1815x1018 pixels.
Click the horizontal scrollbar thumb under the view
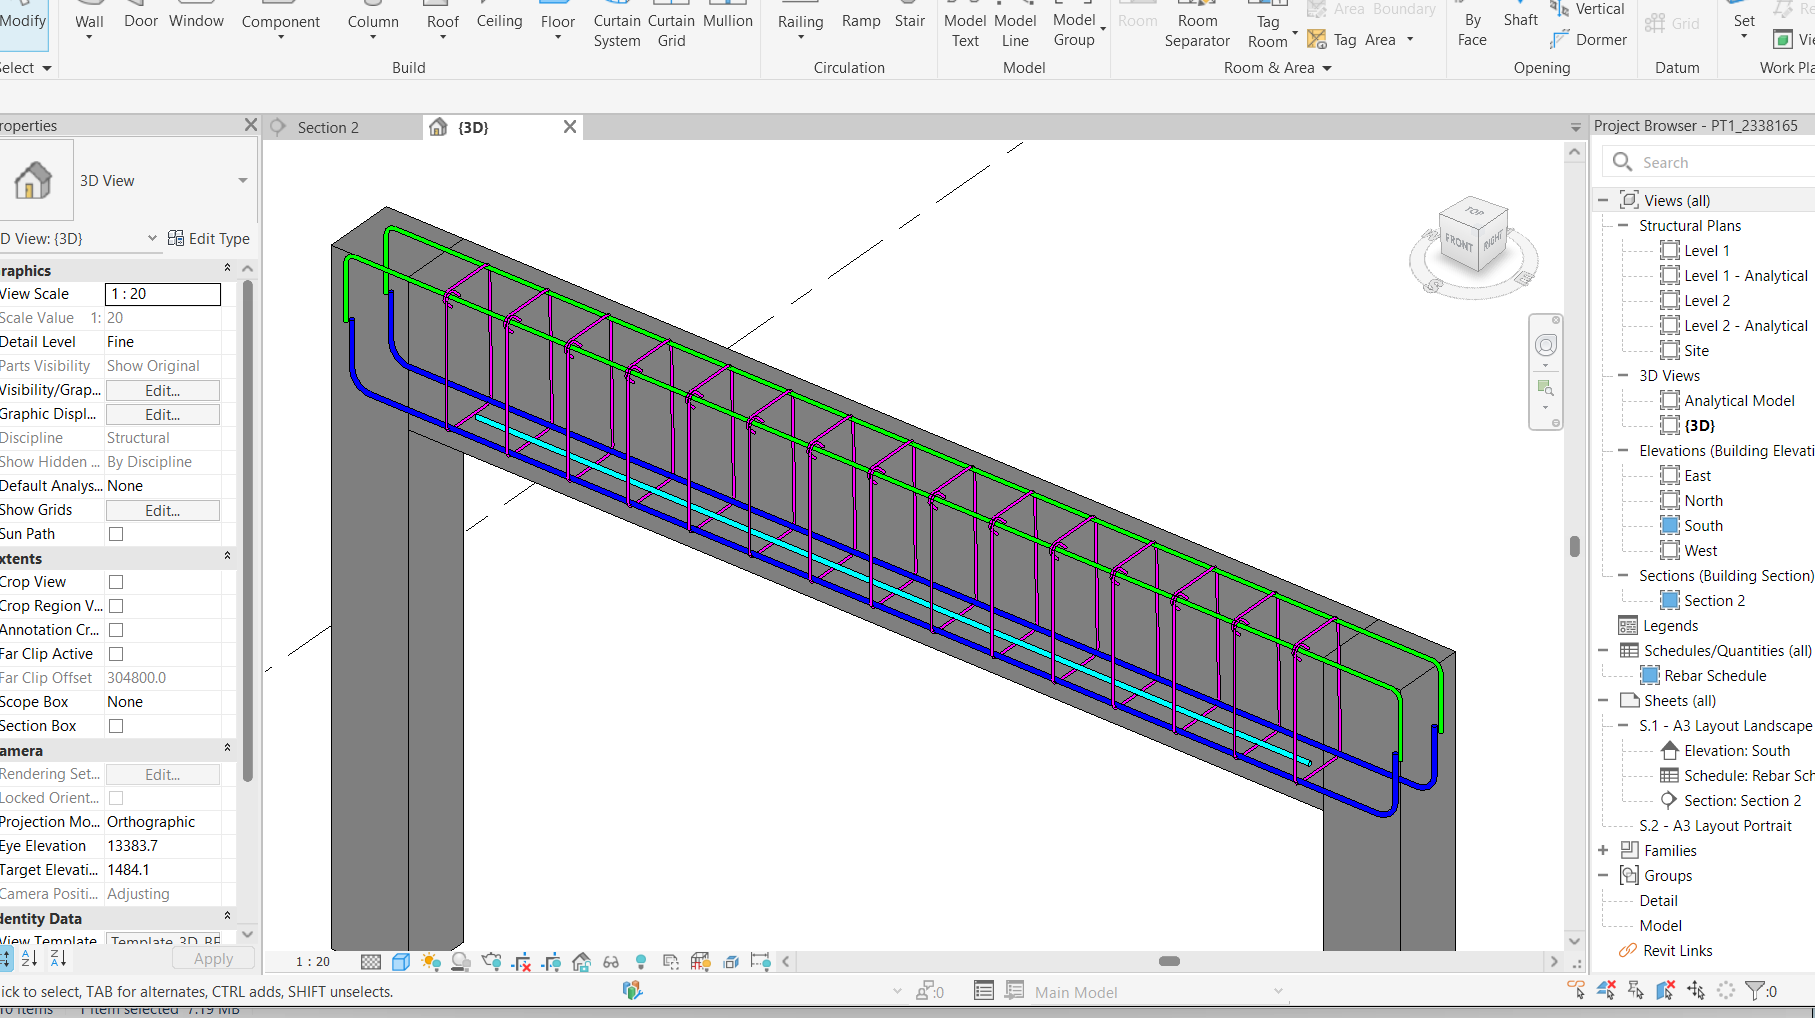tap(1169, 961)
